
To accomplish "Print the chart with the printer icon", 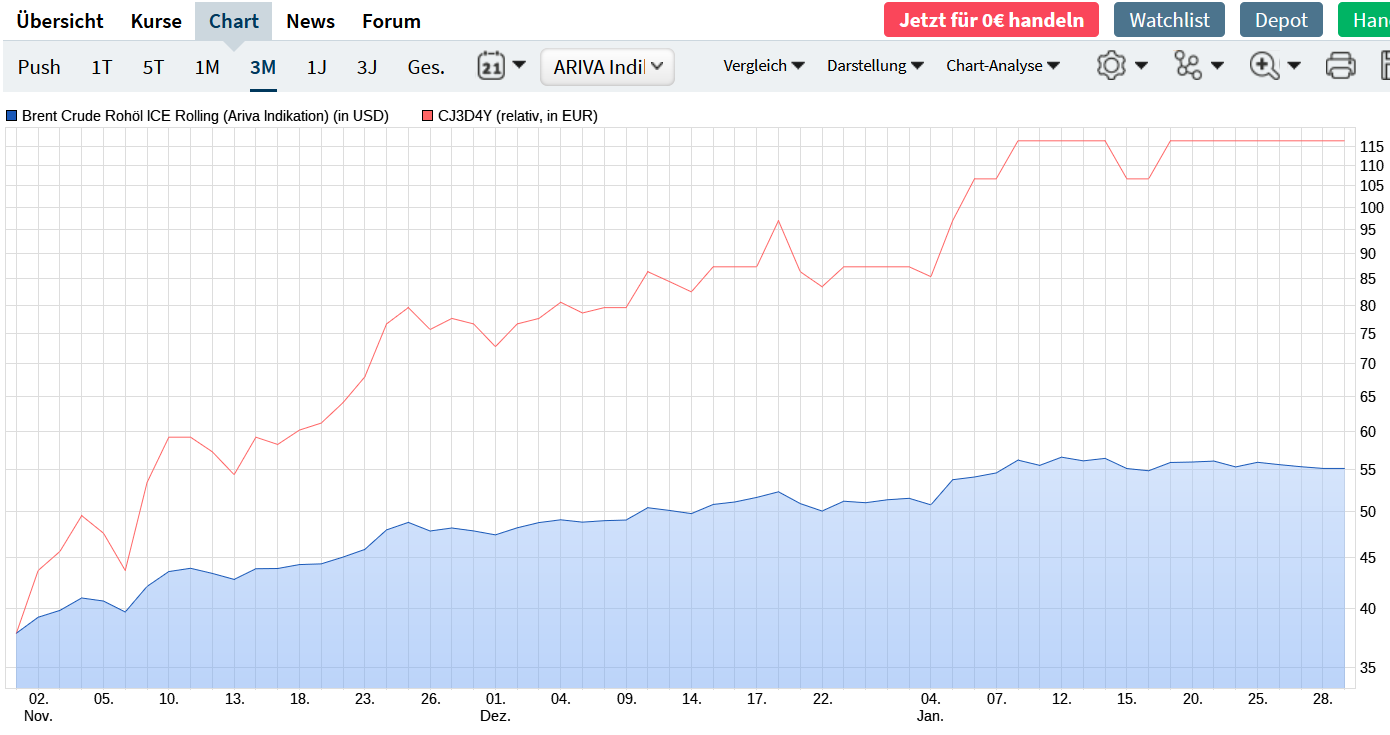I will 1340,66.
